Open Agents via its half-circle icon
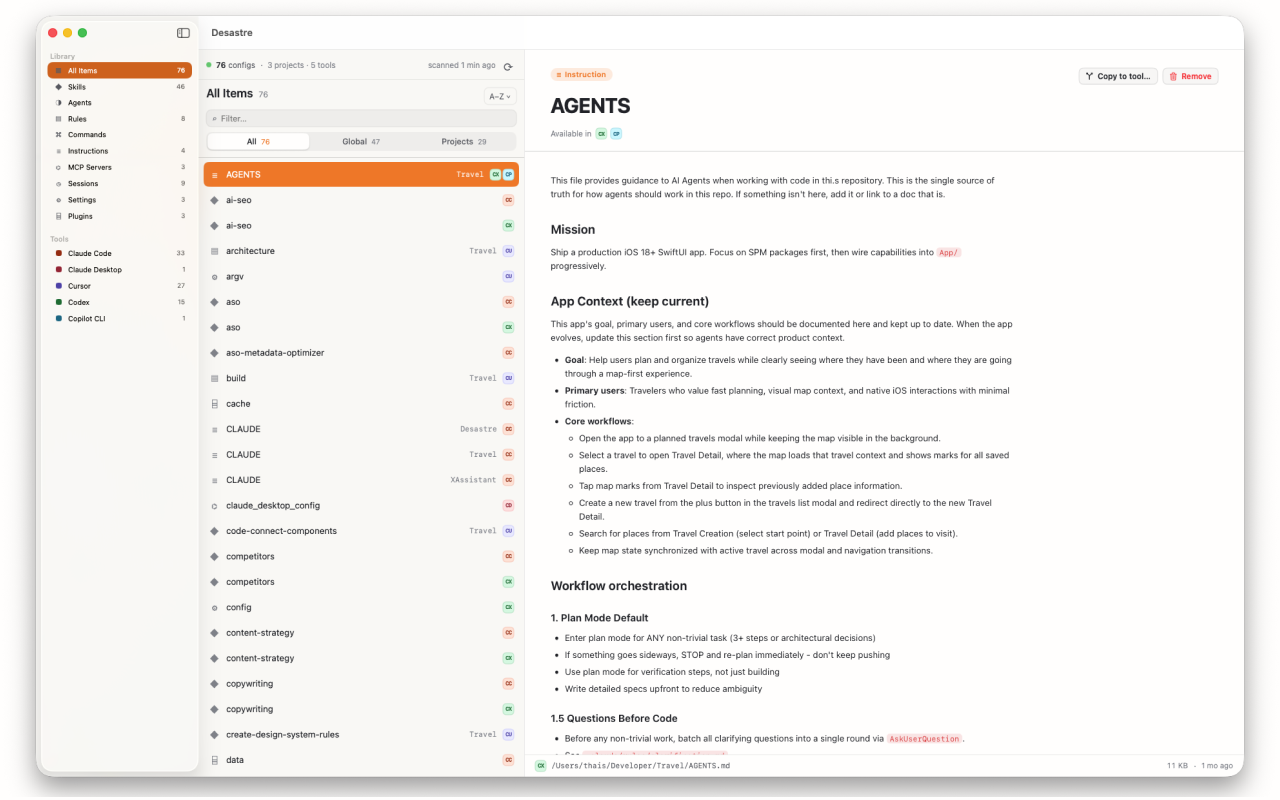1280x800 pixels. 58,103
